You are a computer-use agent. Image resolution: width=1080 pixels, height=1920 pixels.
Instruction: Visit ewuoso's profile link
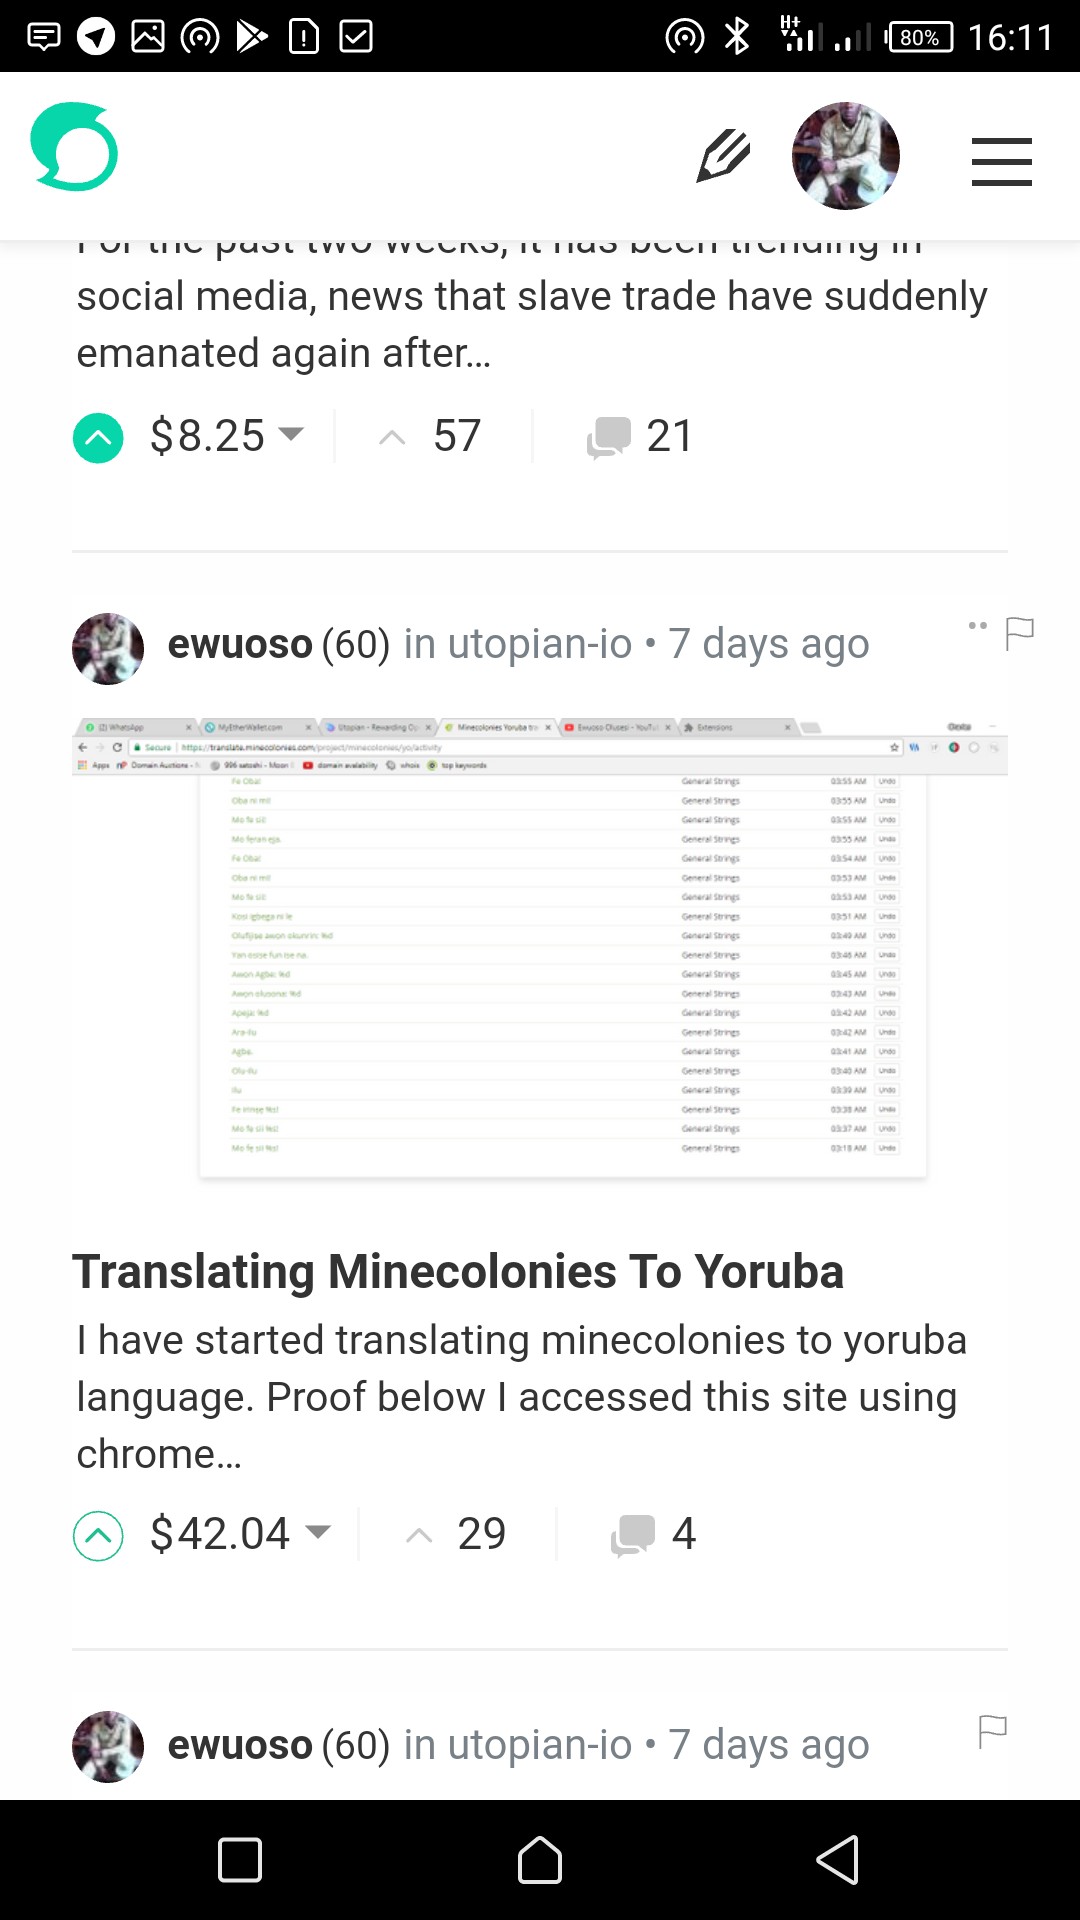(x=239, y=644)
